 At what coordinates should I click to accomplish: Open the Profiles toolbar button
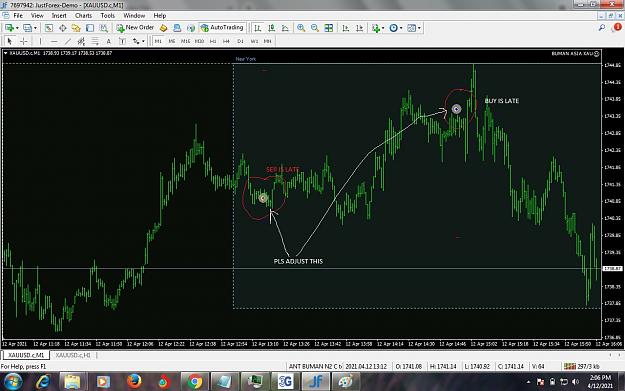click(x=27, y=28)
